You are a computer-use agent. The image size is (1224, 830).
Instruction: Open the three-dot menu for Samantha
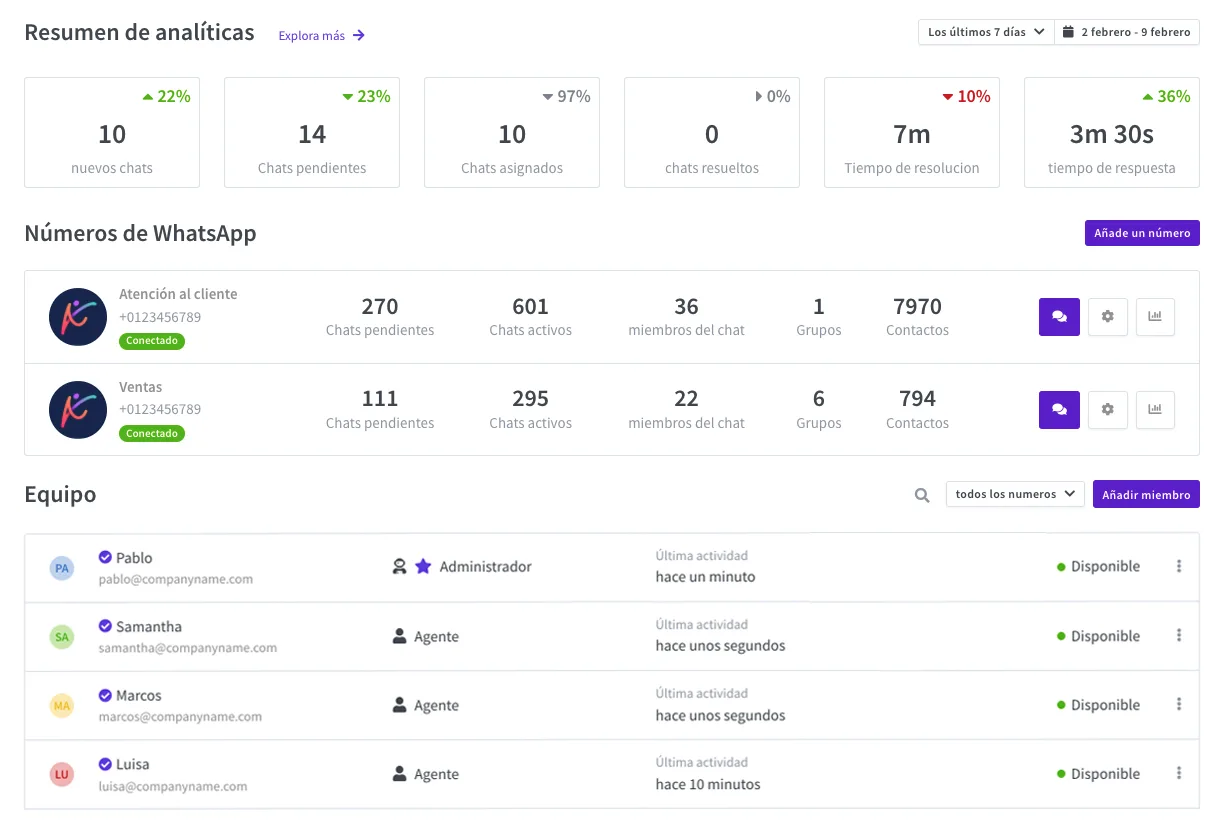[1179, 635]
